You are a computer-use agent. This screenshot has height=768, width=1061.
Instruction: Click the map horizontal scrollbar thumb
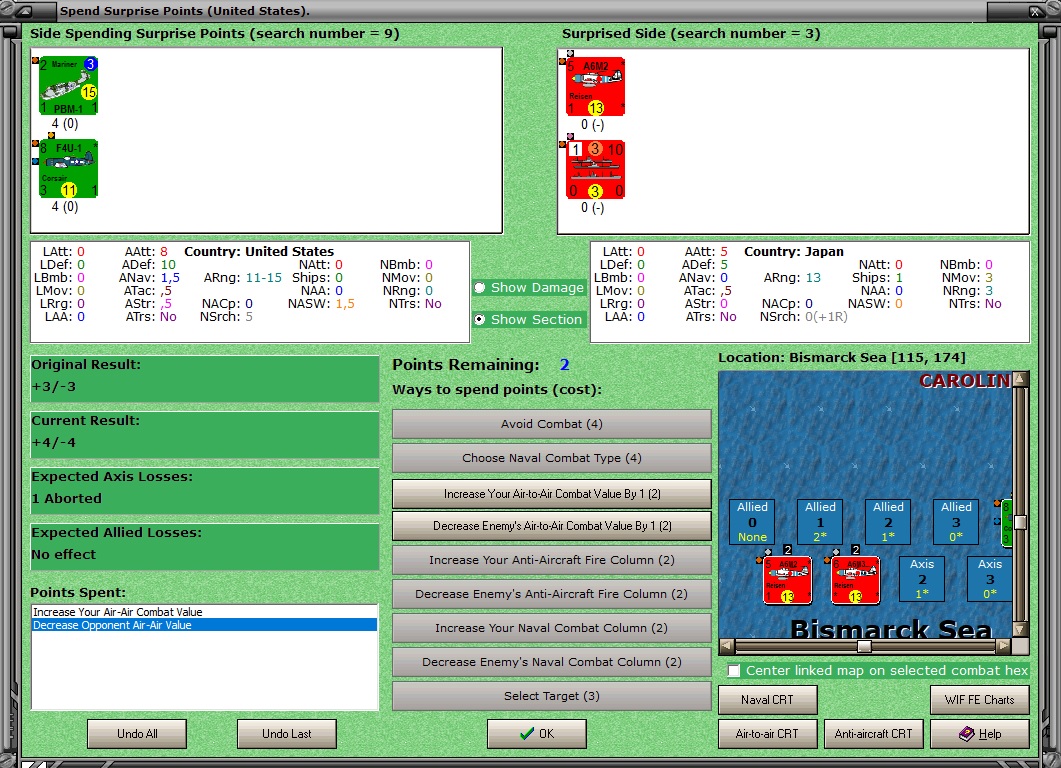pos(864,646)
